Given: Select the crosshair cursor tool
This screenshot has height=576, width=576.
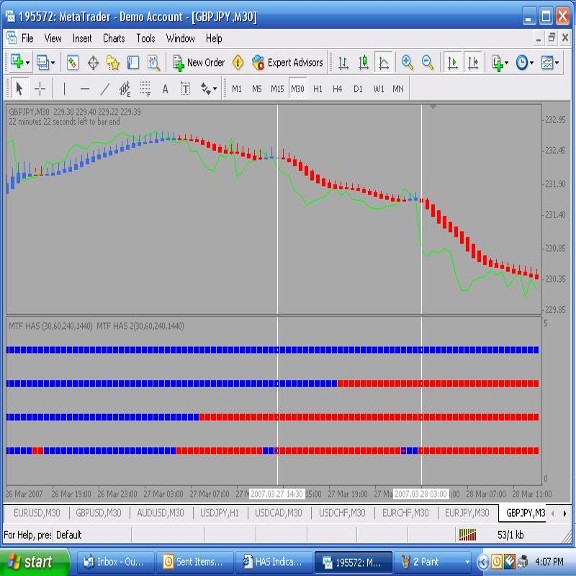Looking at the screenshot, I should coord(40,89).
